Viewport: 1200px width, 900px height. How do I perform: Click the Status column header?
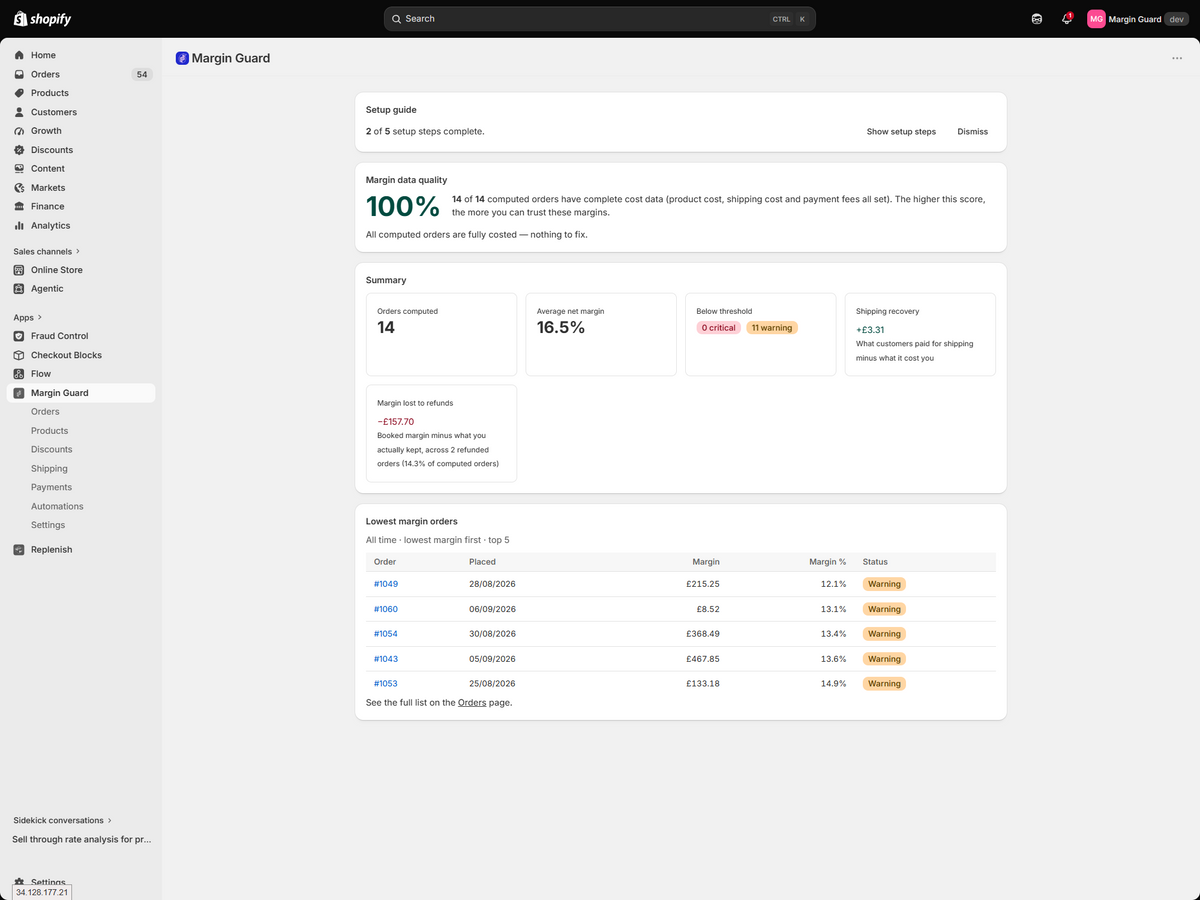(x=875, y=562)
